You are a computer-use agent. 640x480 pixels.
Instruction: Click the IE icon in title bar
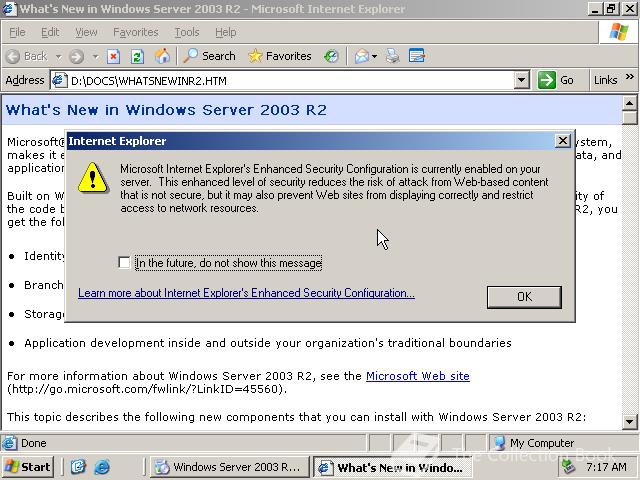[x=9, y=9]
